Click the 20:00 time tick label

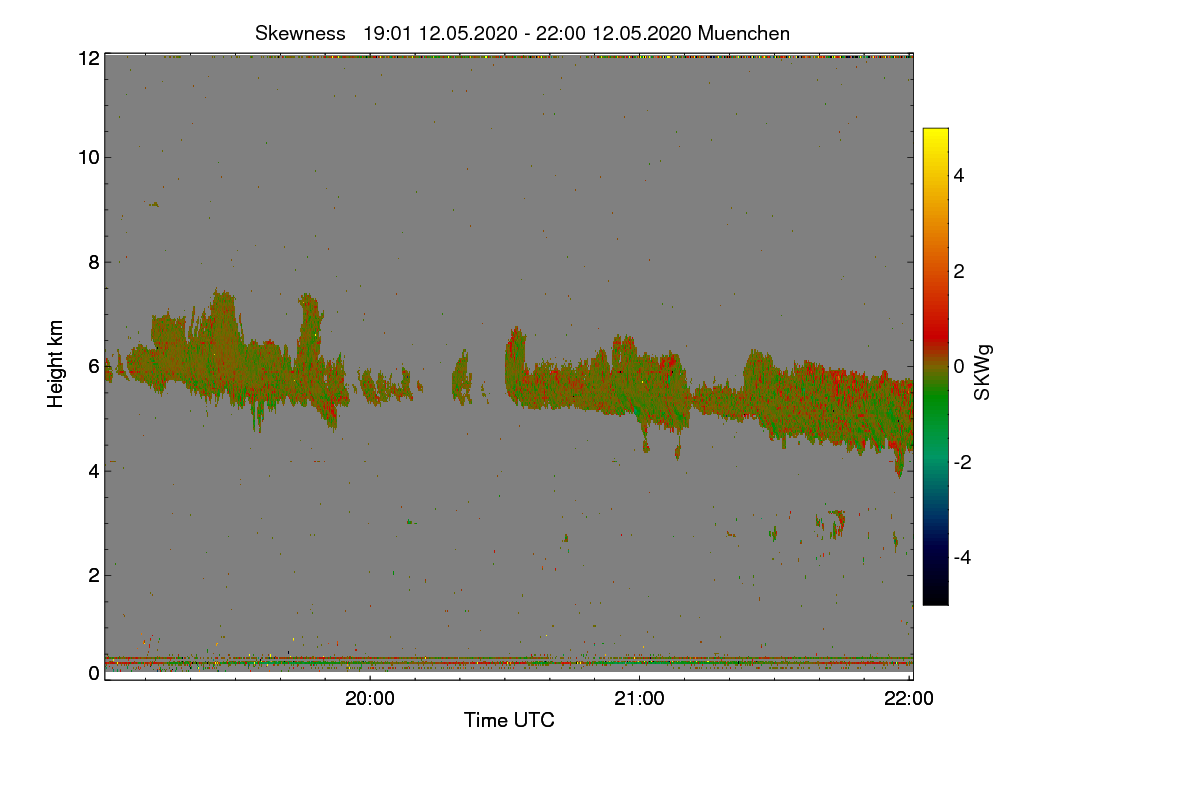(370, 700)
